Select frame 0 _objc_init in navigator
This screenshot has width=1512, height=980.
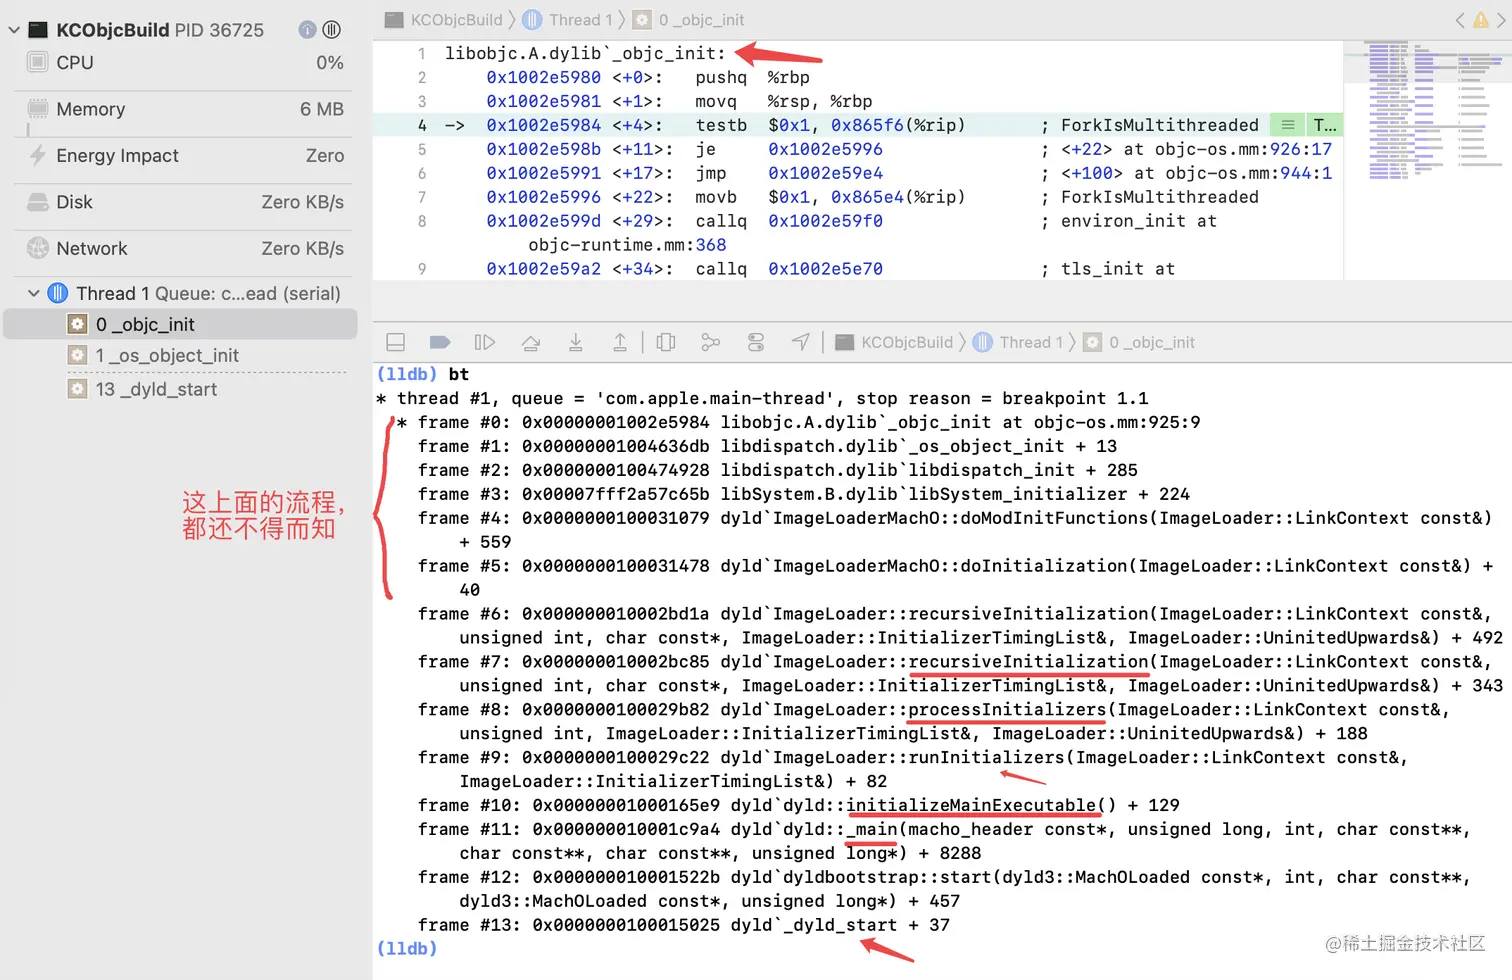tap(181, 324)
